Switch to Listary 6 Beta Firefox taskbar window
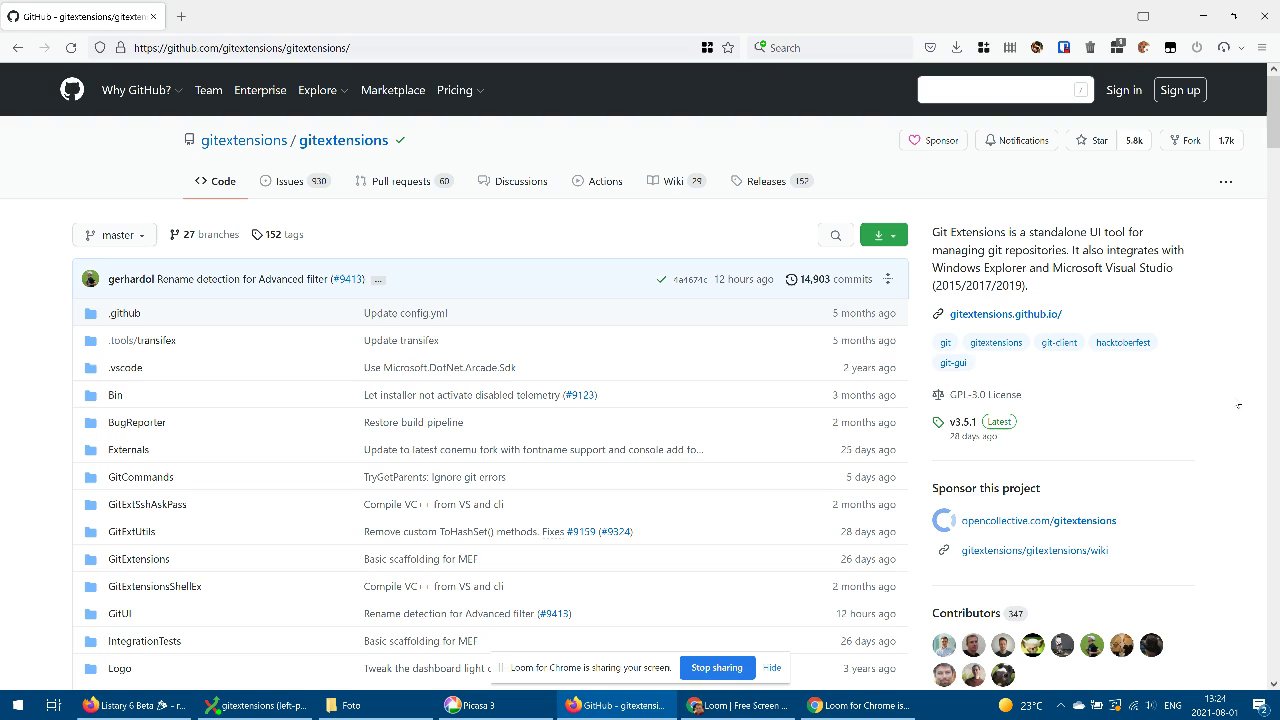This screenshot has height=720, width=1280. pos(137,705)
